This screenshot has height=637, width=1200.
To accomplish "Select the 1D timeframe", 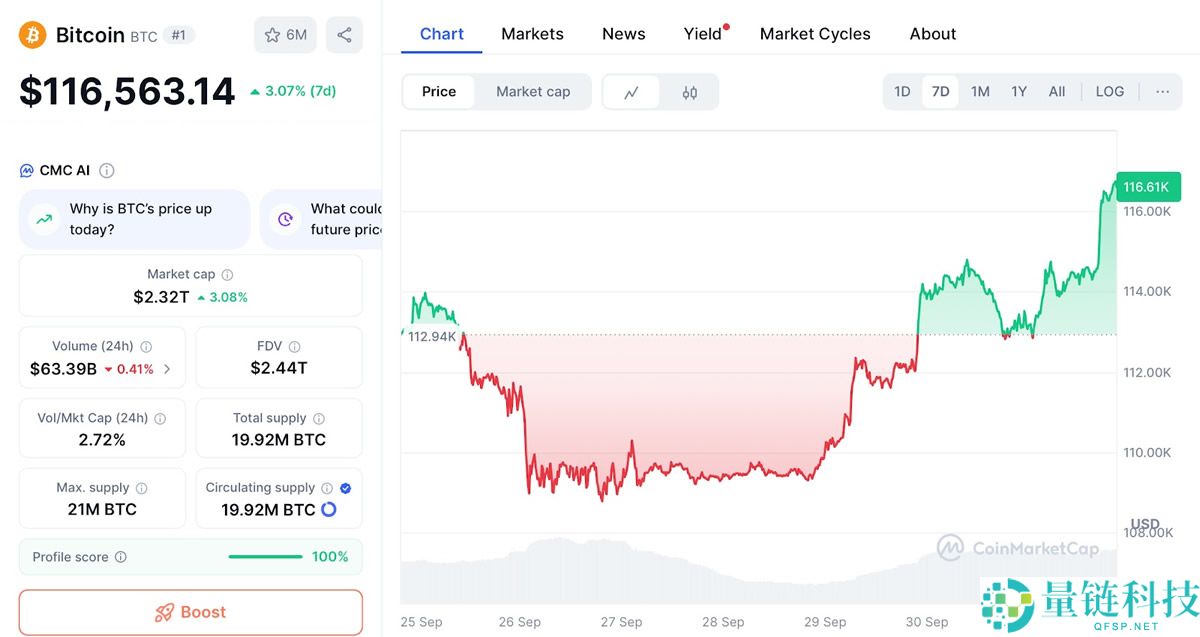I will (901, 91).
